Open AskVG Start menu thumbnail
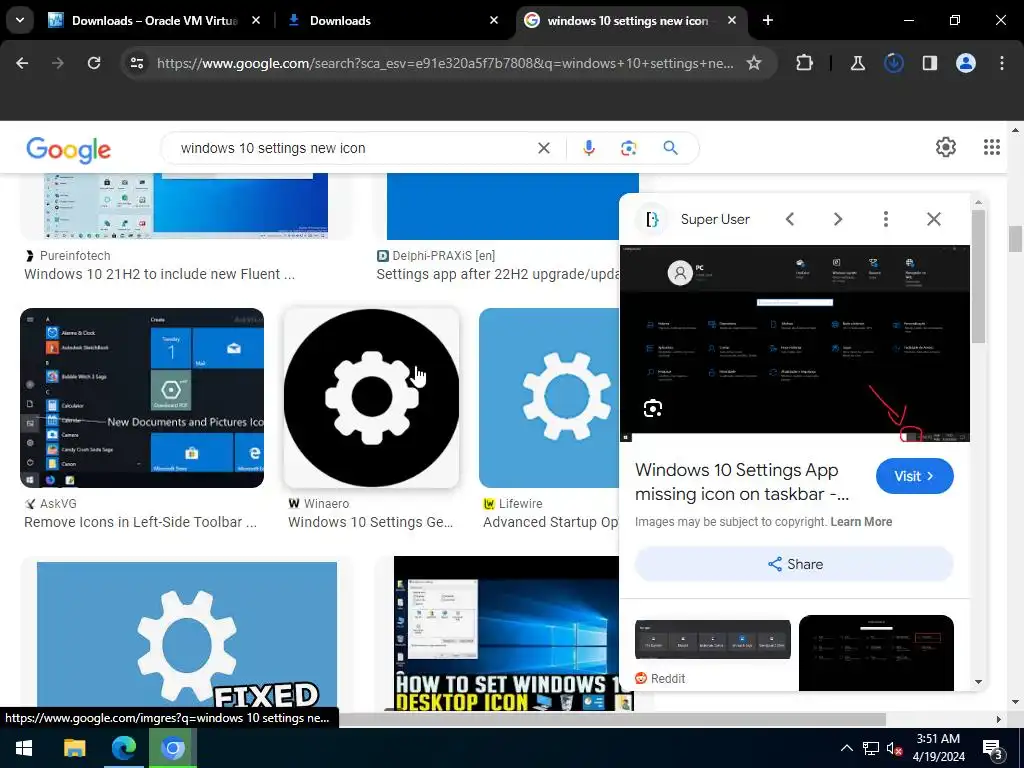Image resolution: width=1024 pixels, height=768 pixels. 142,398
